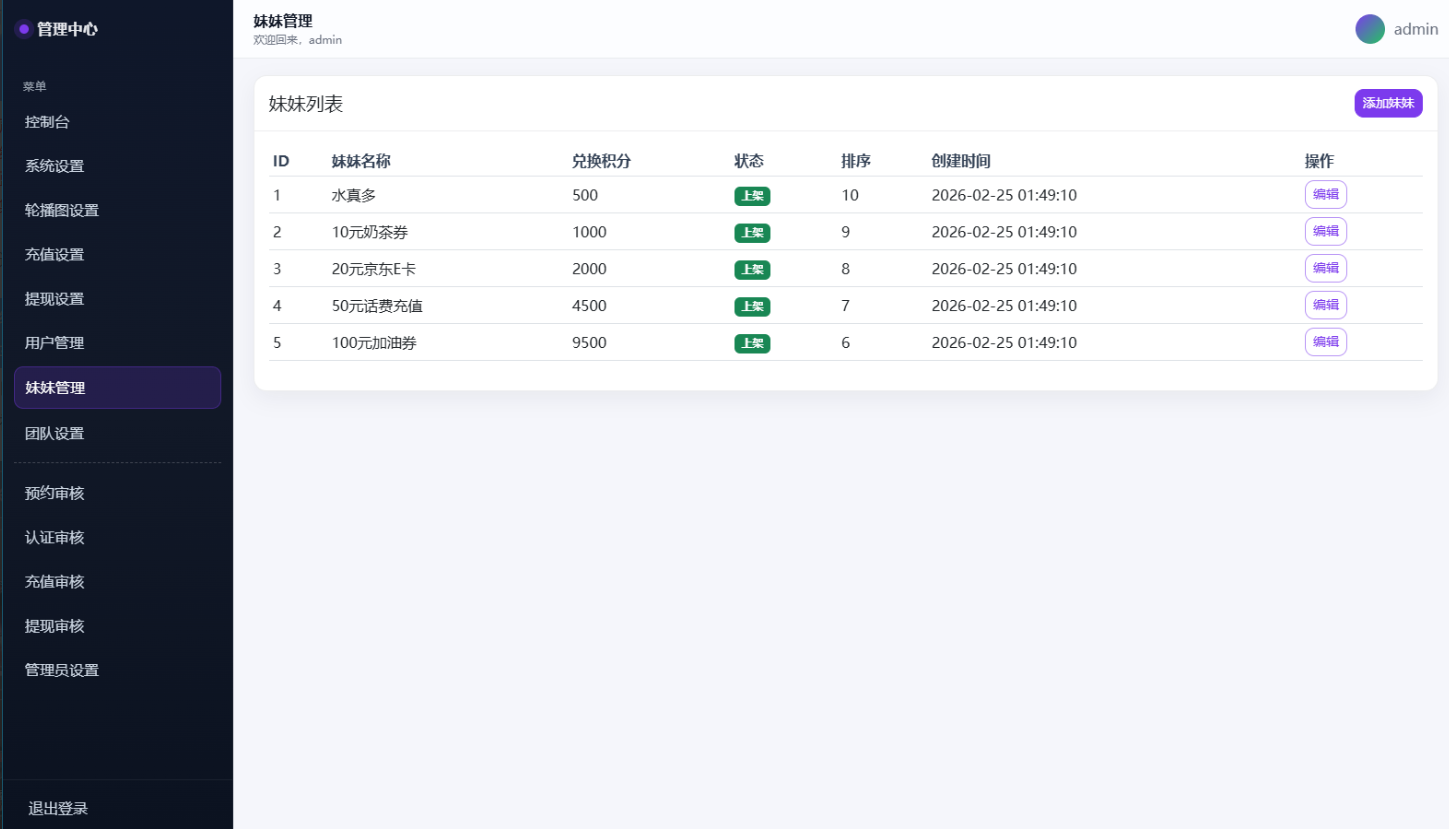Click the 创建时间 column header
Viewport: 1449px width, 829px height.
click(x=961, y=161)
